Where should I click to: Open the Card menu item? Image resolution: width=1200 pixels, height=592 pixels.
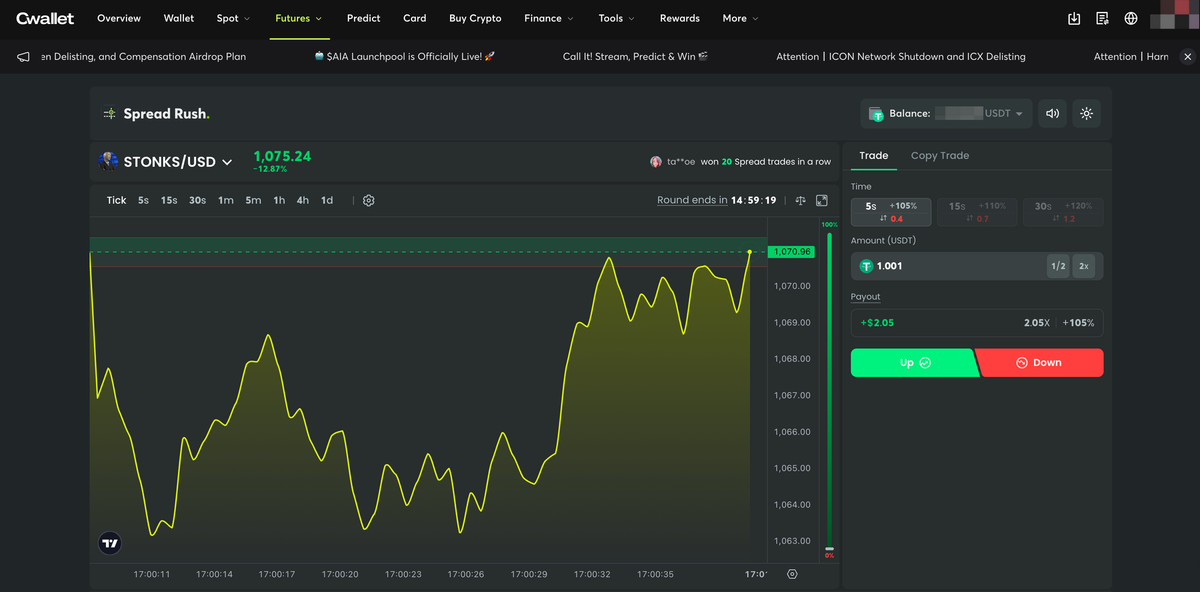click(415, 18)
